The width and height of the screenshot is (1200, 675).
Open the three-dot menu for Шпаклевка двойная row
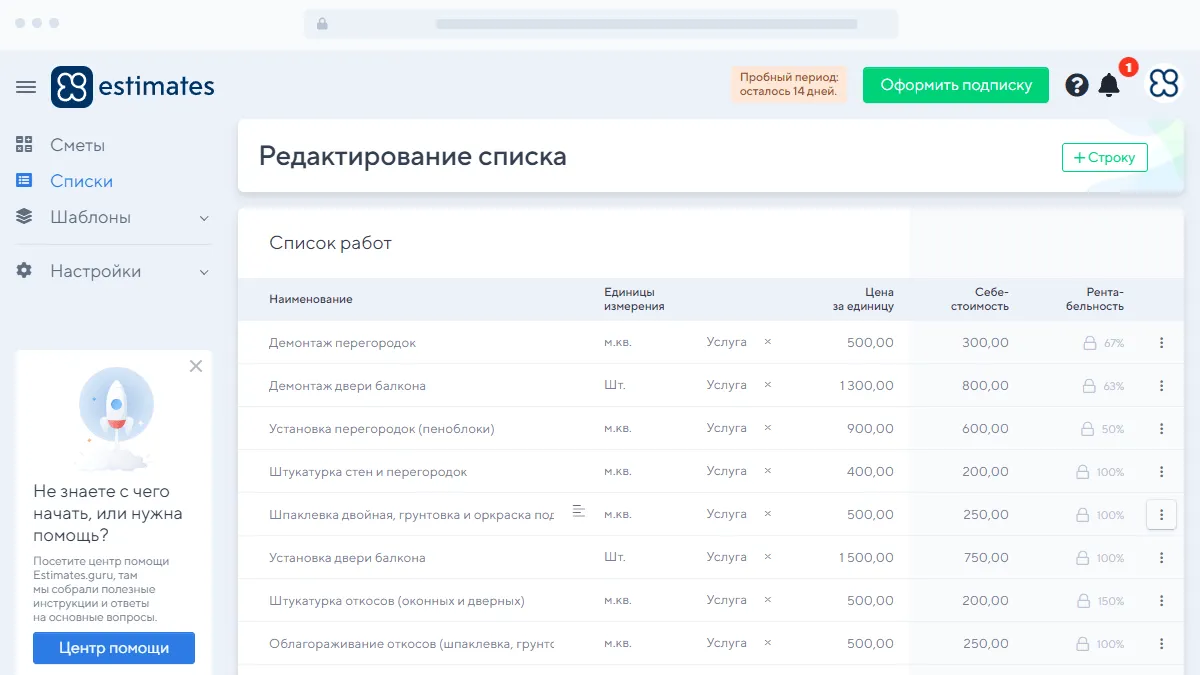point(1161,515)
